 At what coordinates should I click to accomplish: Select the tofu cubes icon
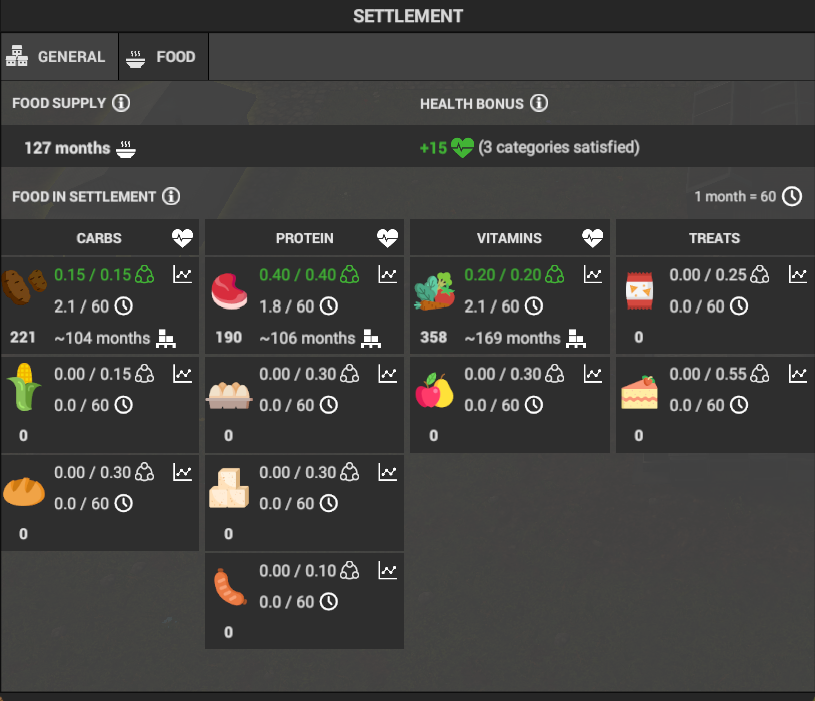(x=229, y=488)
